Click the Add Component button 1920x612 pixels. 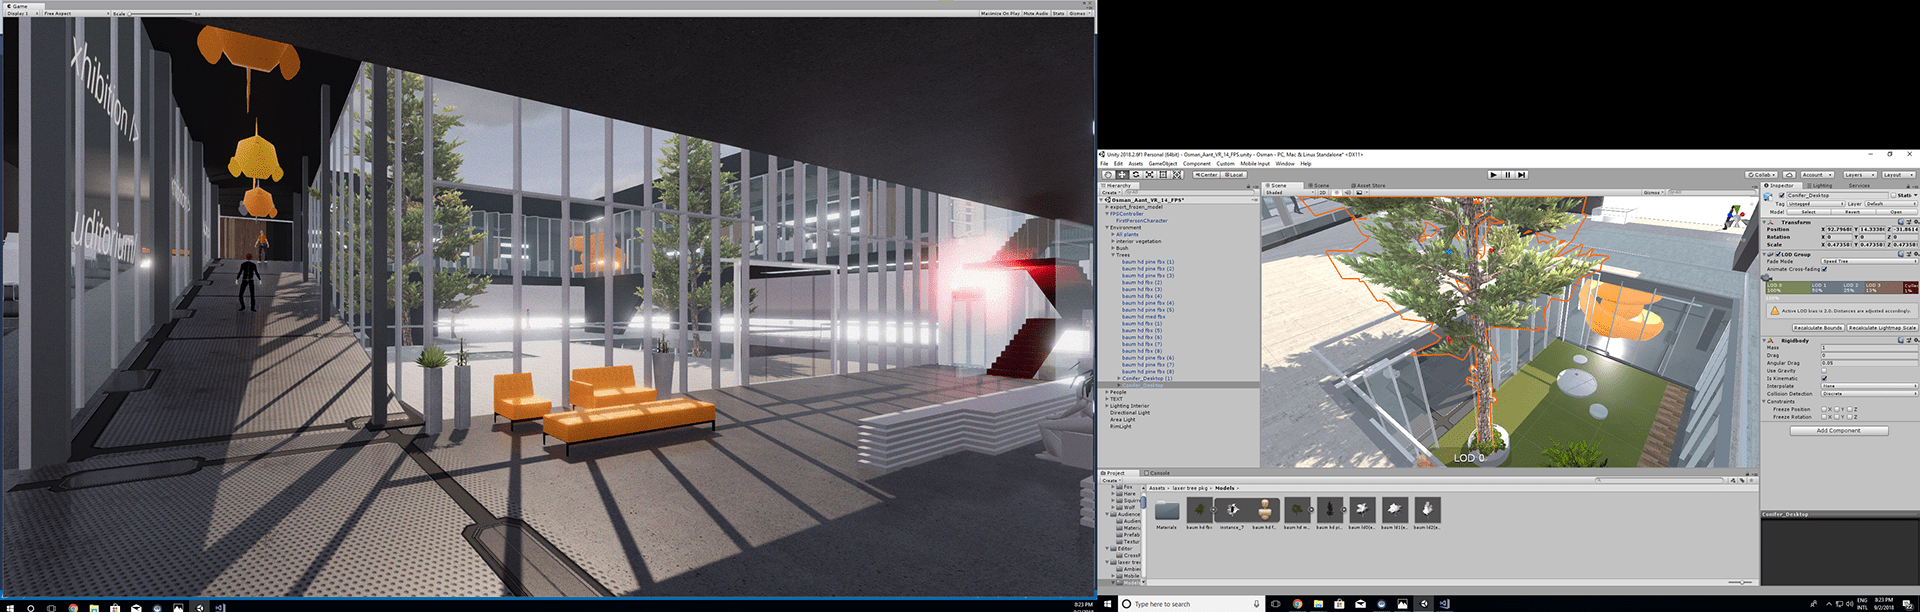click(1838, 431)
